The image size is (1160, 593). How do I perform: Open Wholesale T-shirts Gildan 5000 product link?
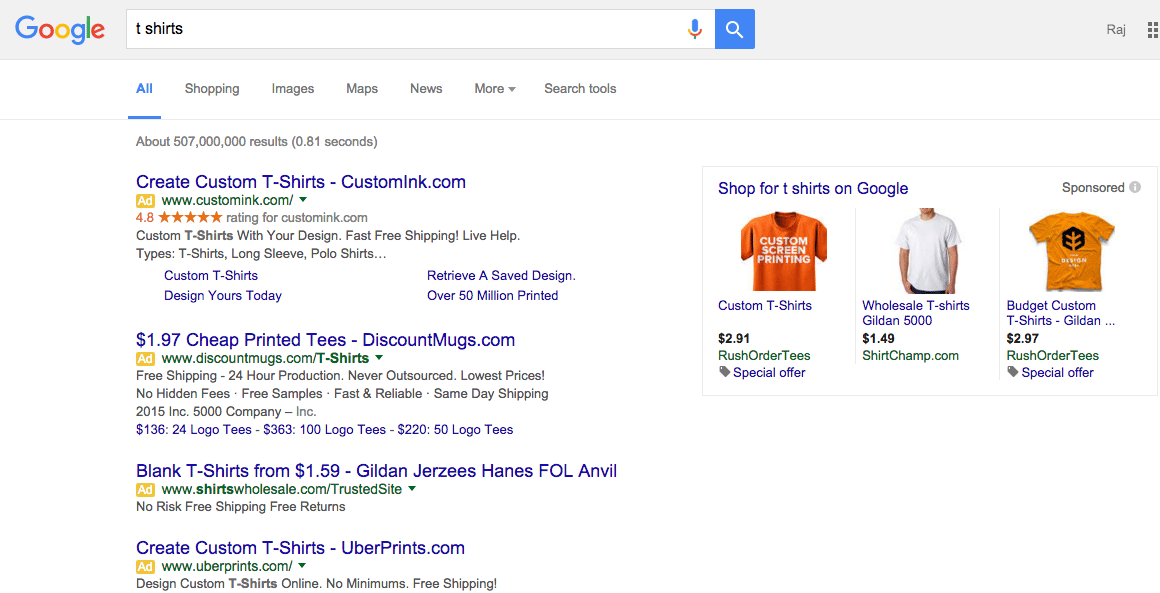click(x=916, y=313)
